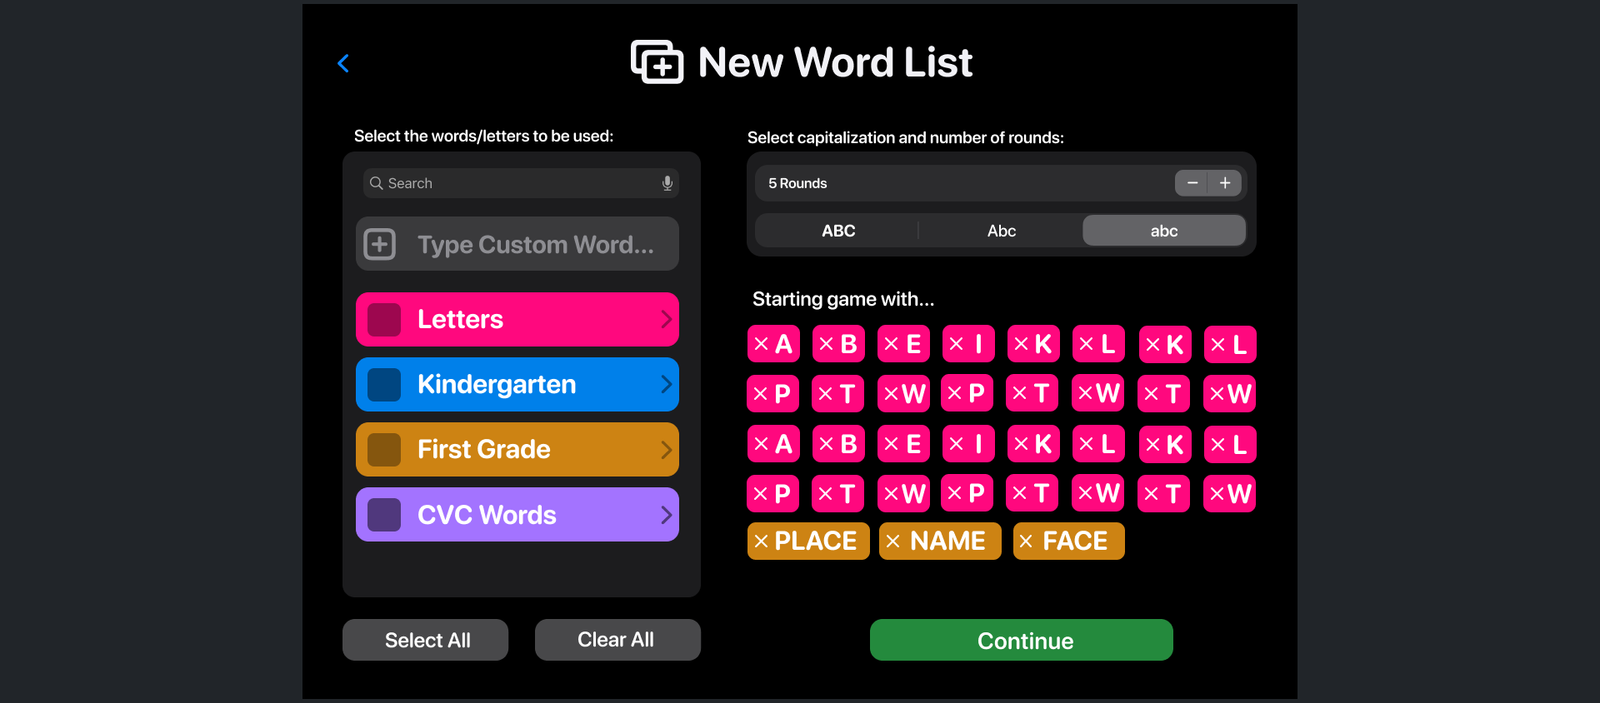Go back using the blue back arrow
This screenshot has width=1600, height=703.
pyautogui.click(x=343, y=64)
